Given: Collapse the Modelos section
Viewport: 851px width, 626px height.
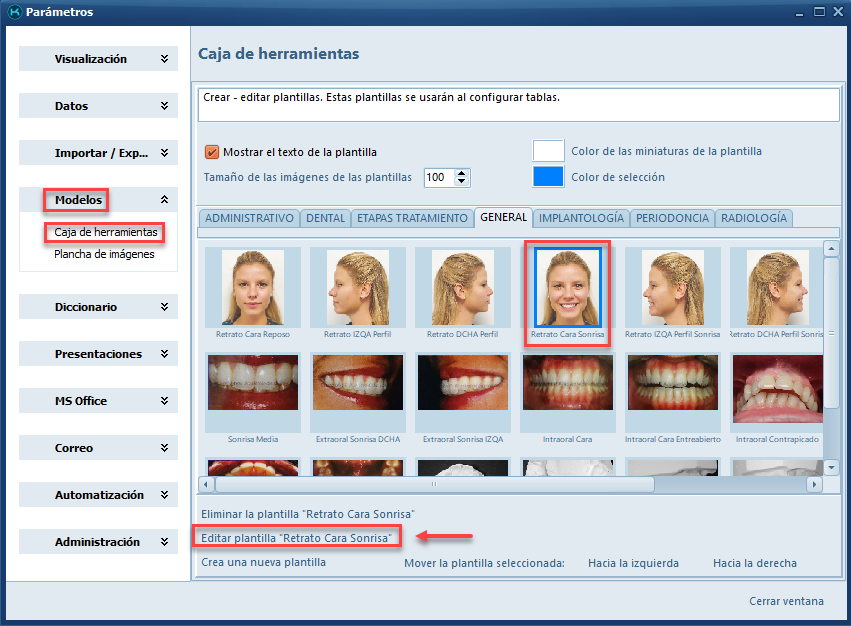Looking at the screenshot, I should [98, 200].
